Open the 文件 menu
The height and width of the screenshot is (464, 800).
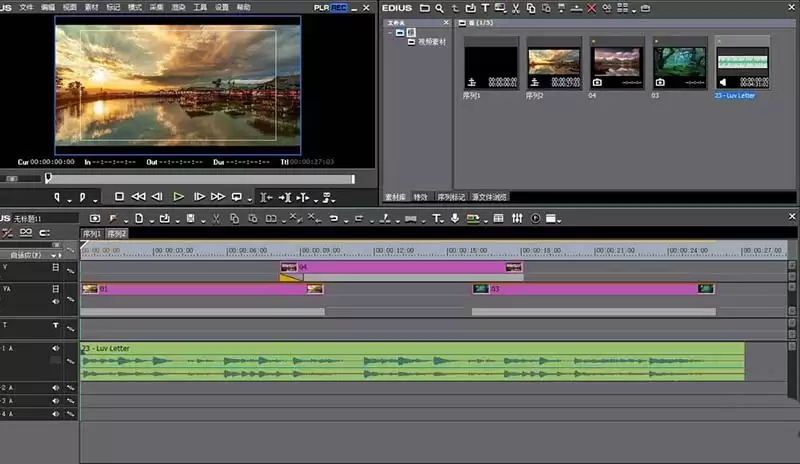click(x=26, y=7)
